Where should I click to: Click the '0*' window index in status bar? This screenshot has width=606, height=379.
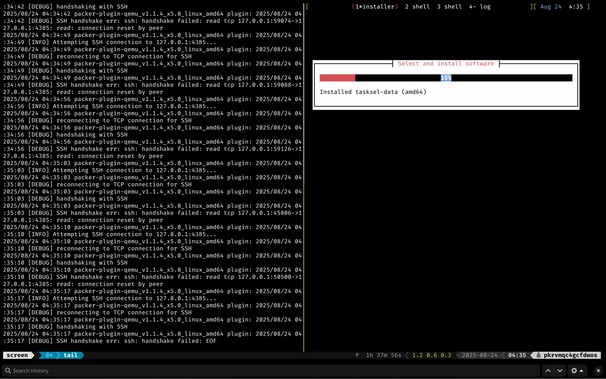coord(49,355)
